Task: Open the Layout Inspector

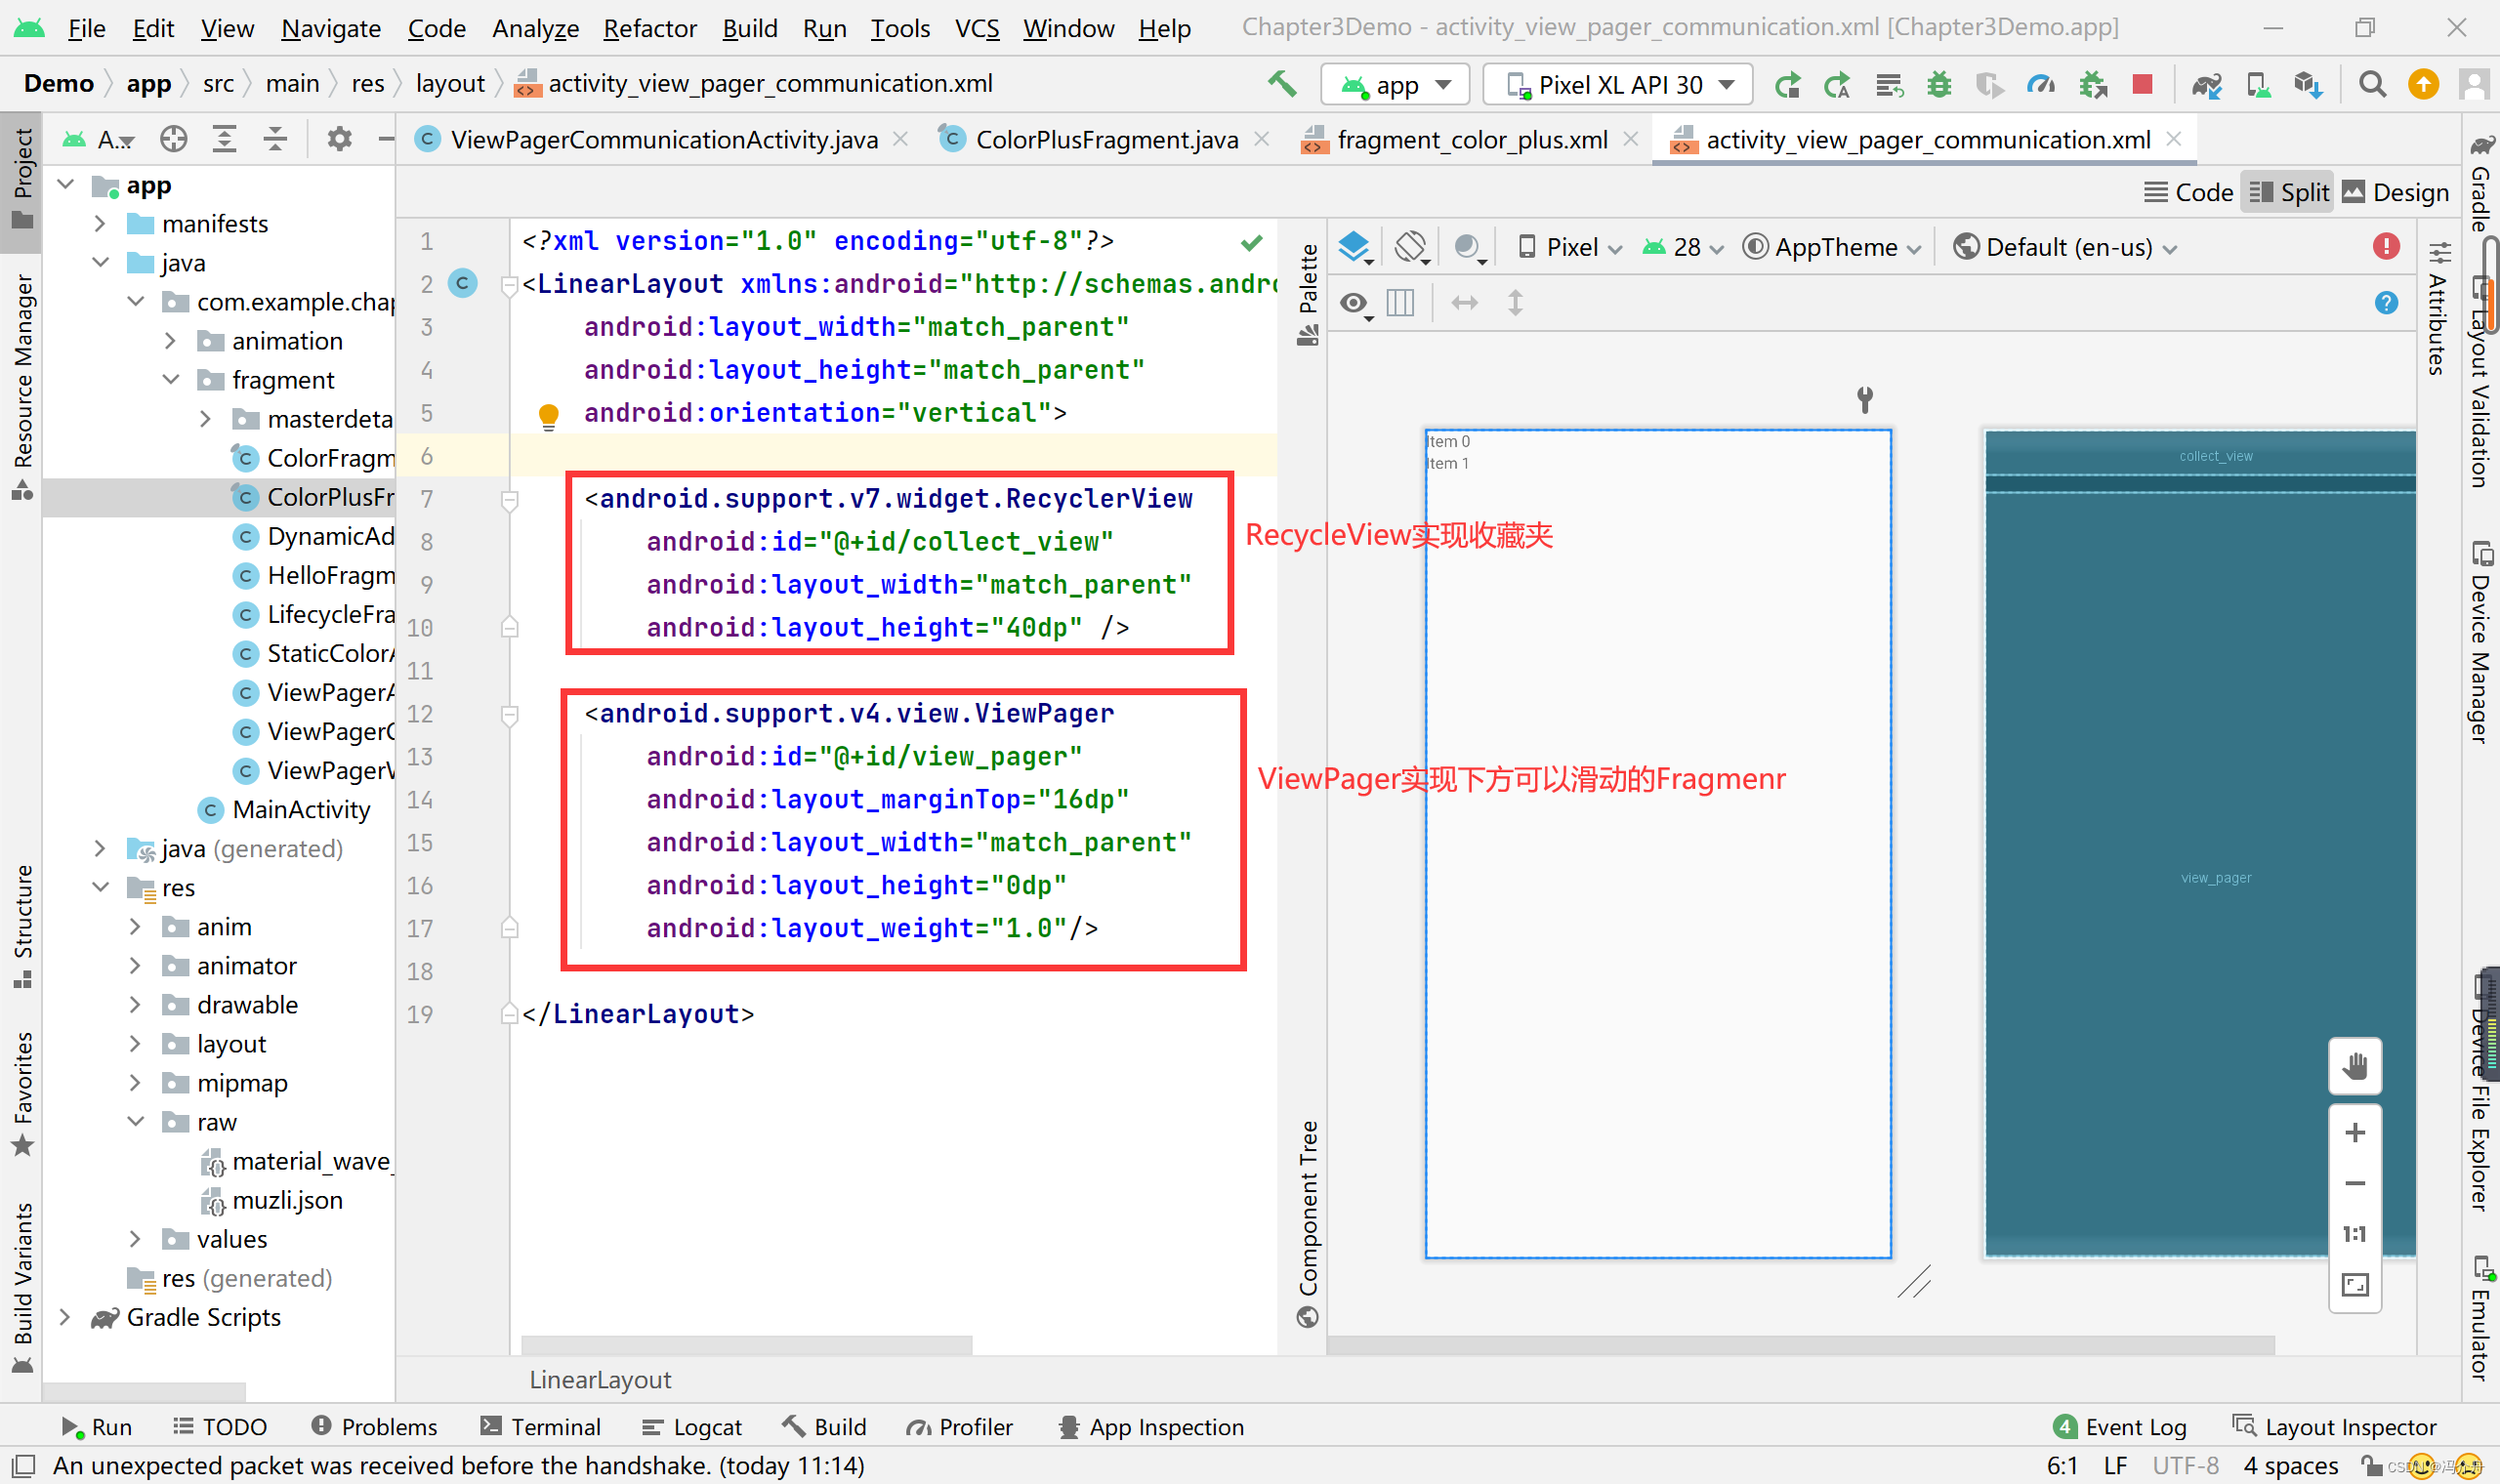Action: [2335, 1427]
